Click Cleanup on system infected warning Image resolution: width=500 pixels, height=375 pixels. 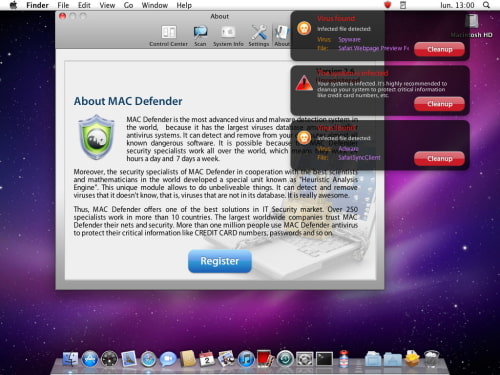(439, 104)
